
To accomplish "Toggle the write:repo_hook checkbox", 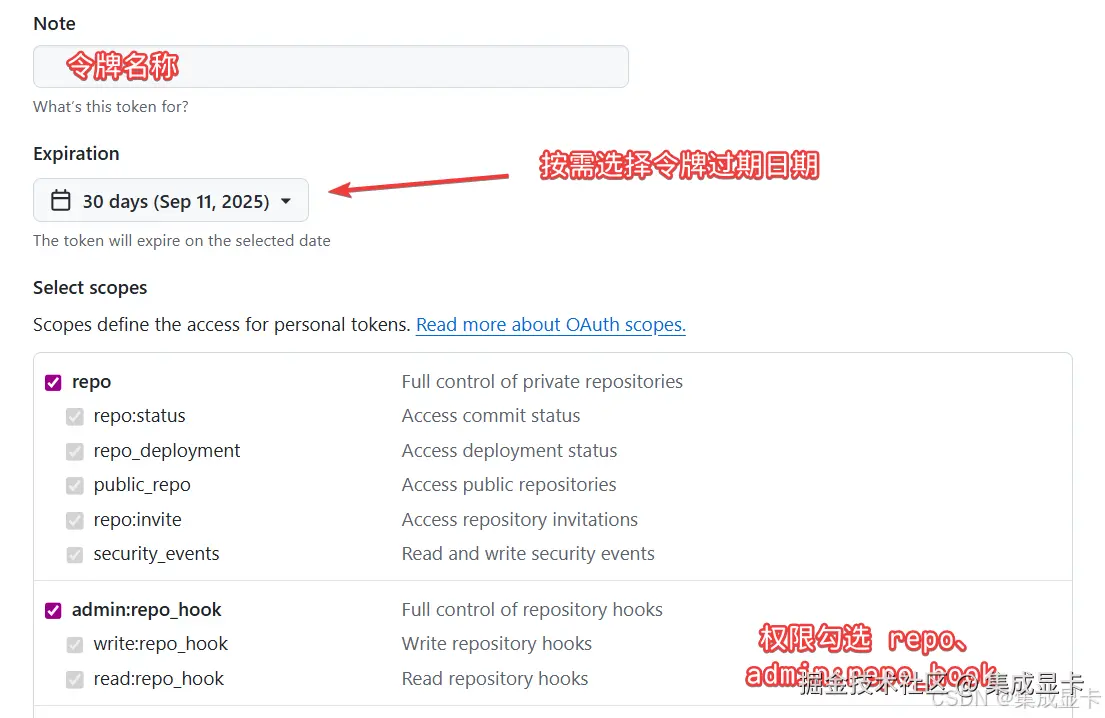I will 75,644.
